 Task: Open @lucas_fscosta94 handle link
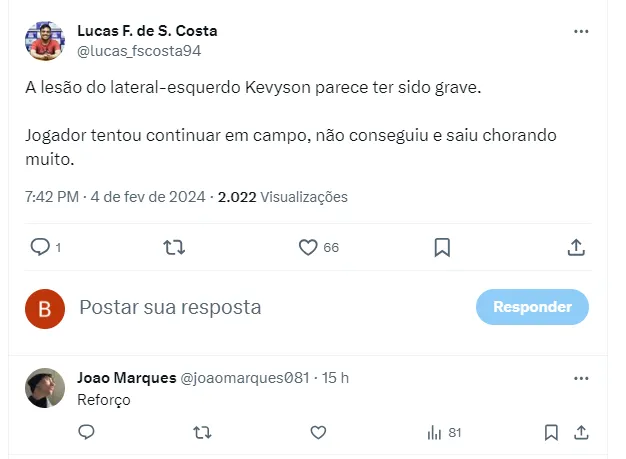coord(139,51)
